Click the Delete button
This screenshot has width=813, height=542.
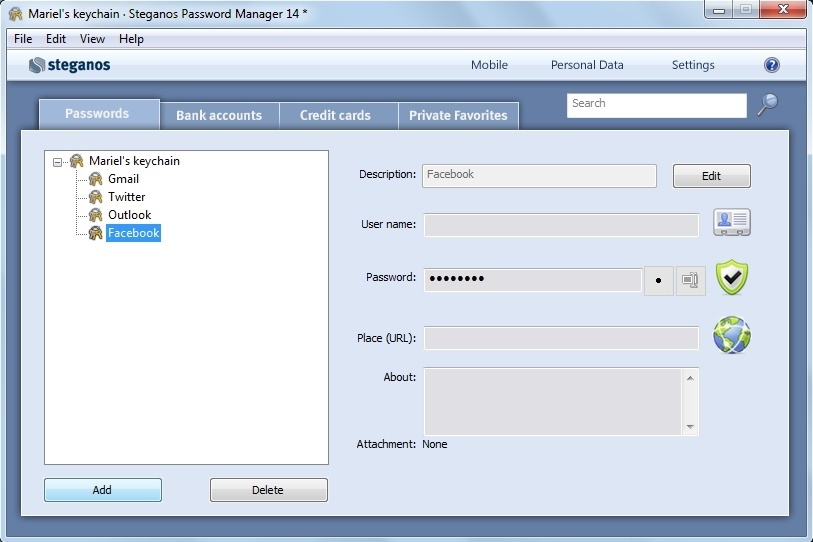click(x=269, y=490)
